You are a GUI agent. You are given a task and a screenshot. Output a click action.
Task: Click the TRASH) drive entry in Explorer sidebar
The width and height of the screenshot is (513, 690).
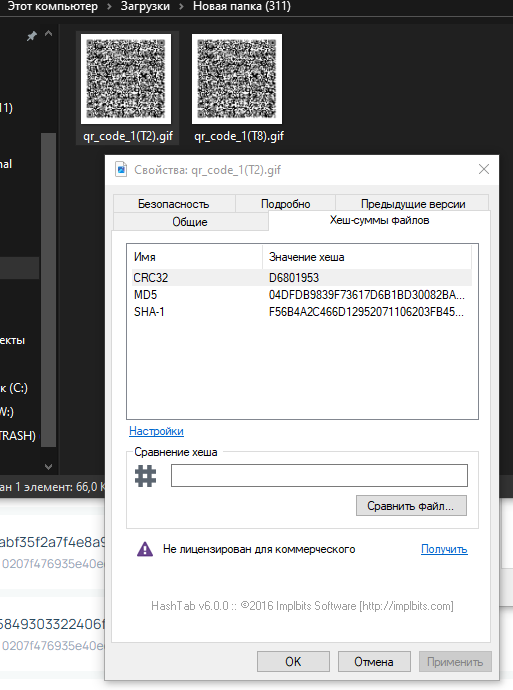18,436
